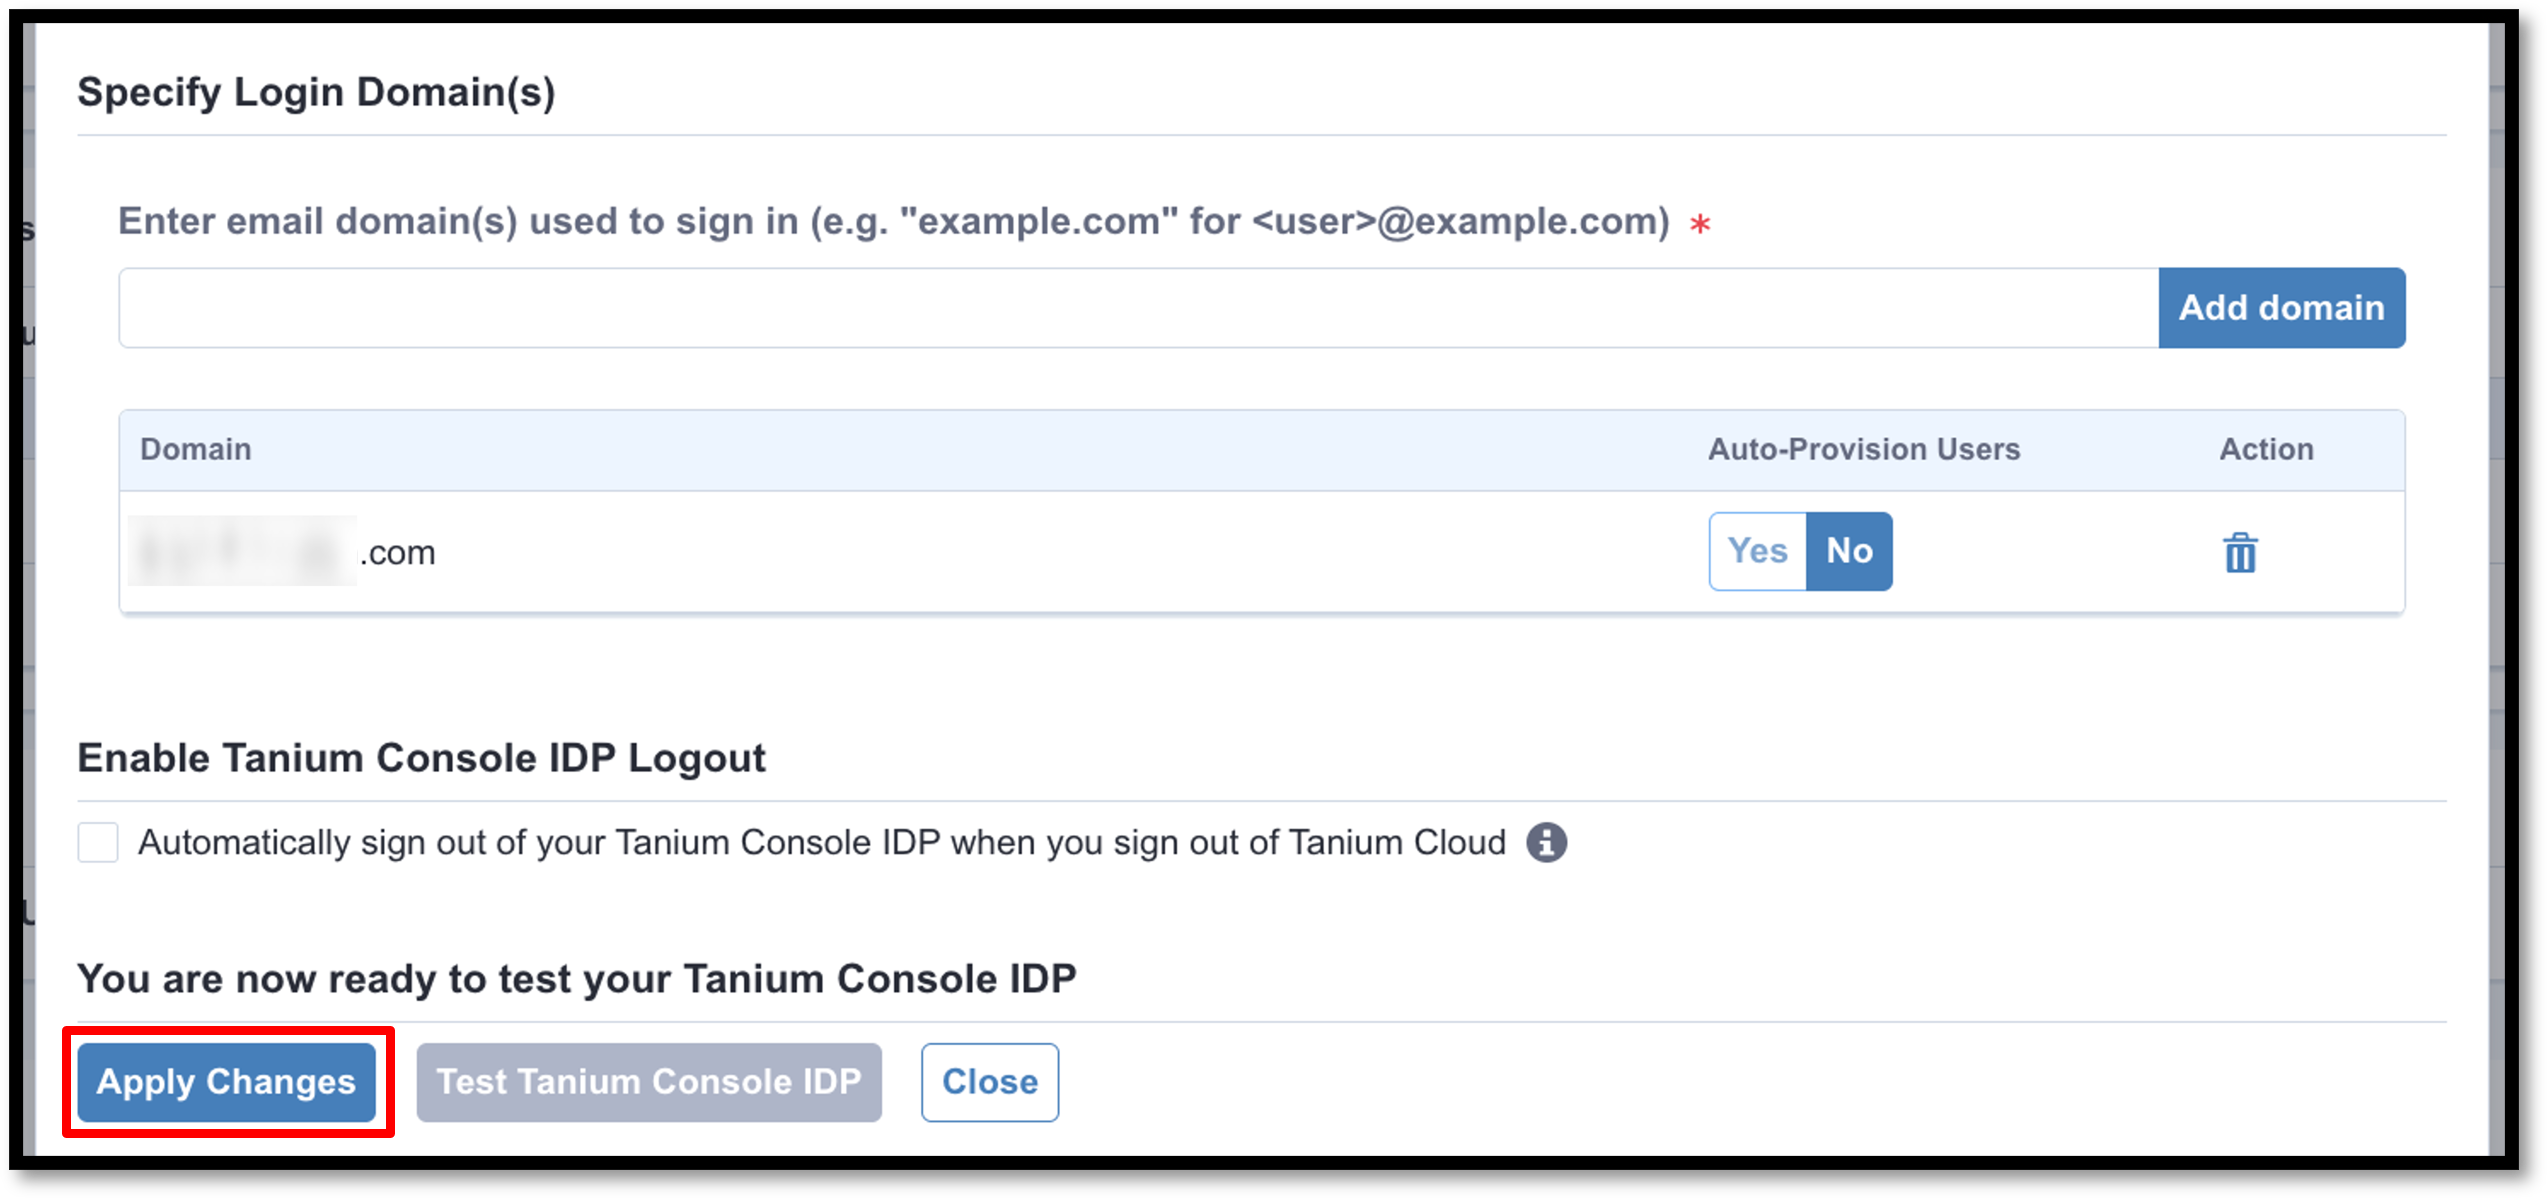Click the Enable Tanium Console IDP Logout heading
This screenshot has height=1198, width=2547.
pyautogui.click(x=421, y=758)
